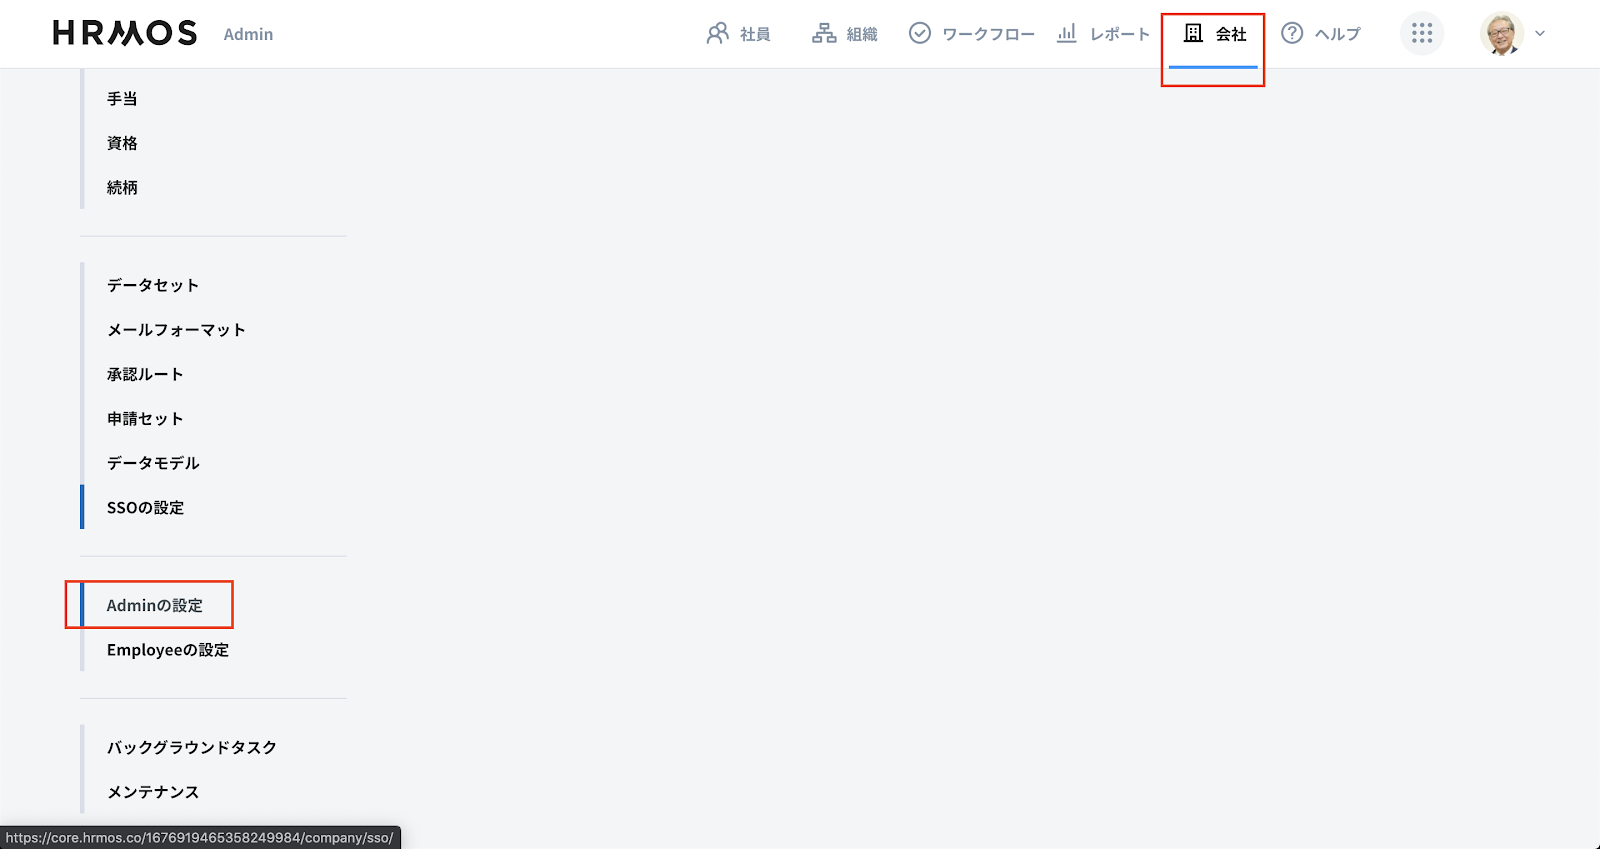Image resolution: width=1600 pixels, height=849 pixels.
Task: Select 承認ルート in sidebar
Action: coord(145,374)
